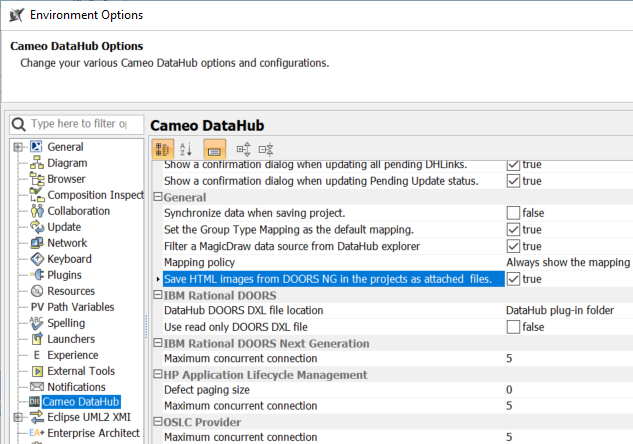Screen dimensions: 633x444
Task: Click the Environment Options window icon
Action: coord(15,15)
